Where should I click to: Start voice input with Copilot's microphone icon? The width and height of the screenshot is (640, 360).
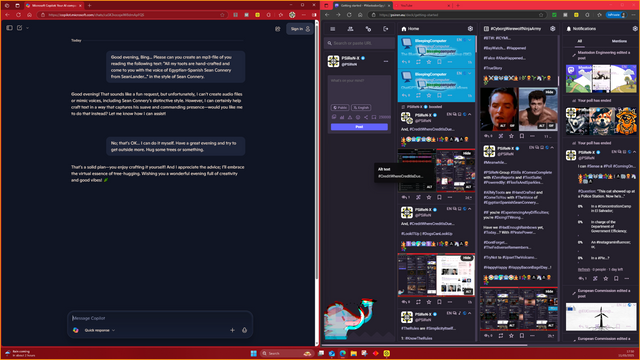244,330
